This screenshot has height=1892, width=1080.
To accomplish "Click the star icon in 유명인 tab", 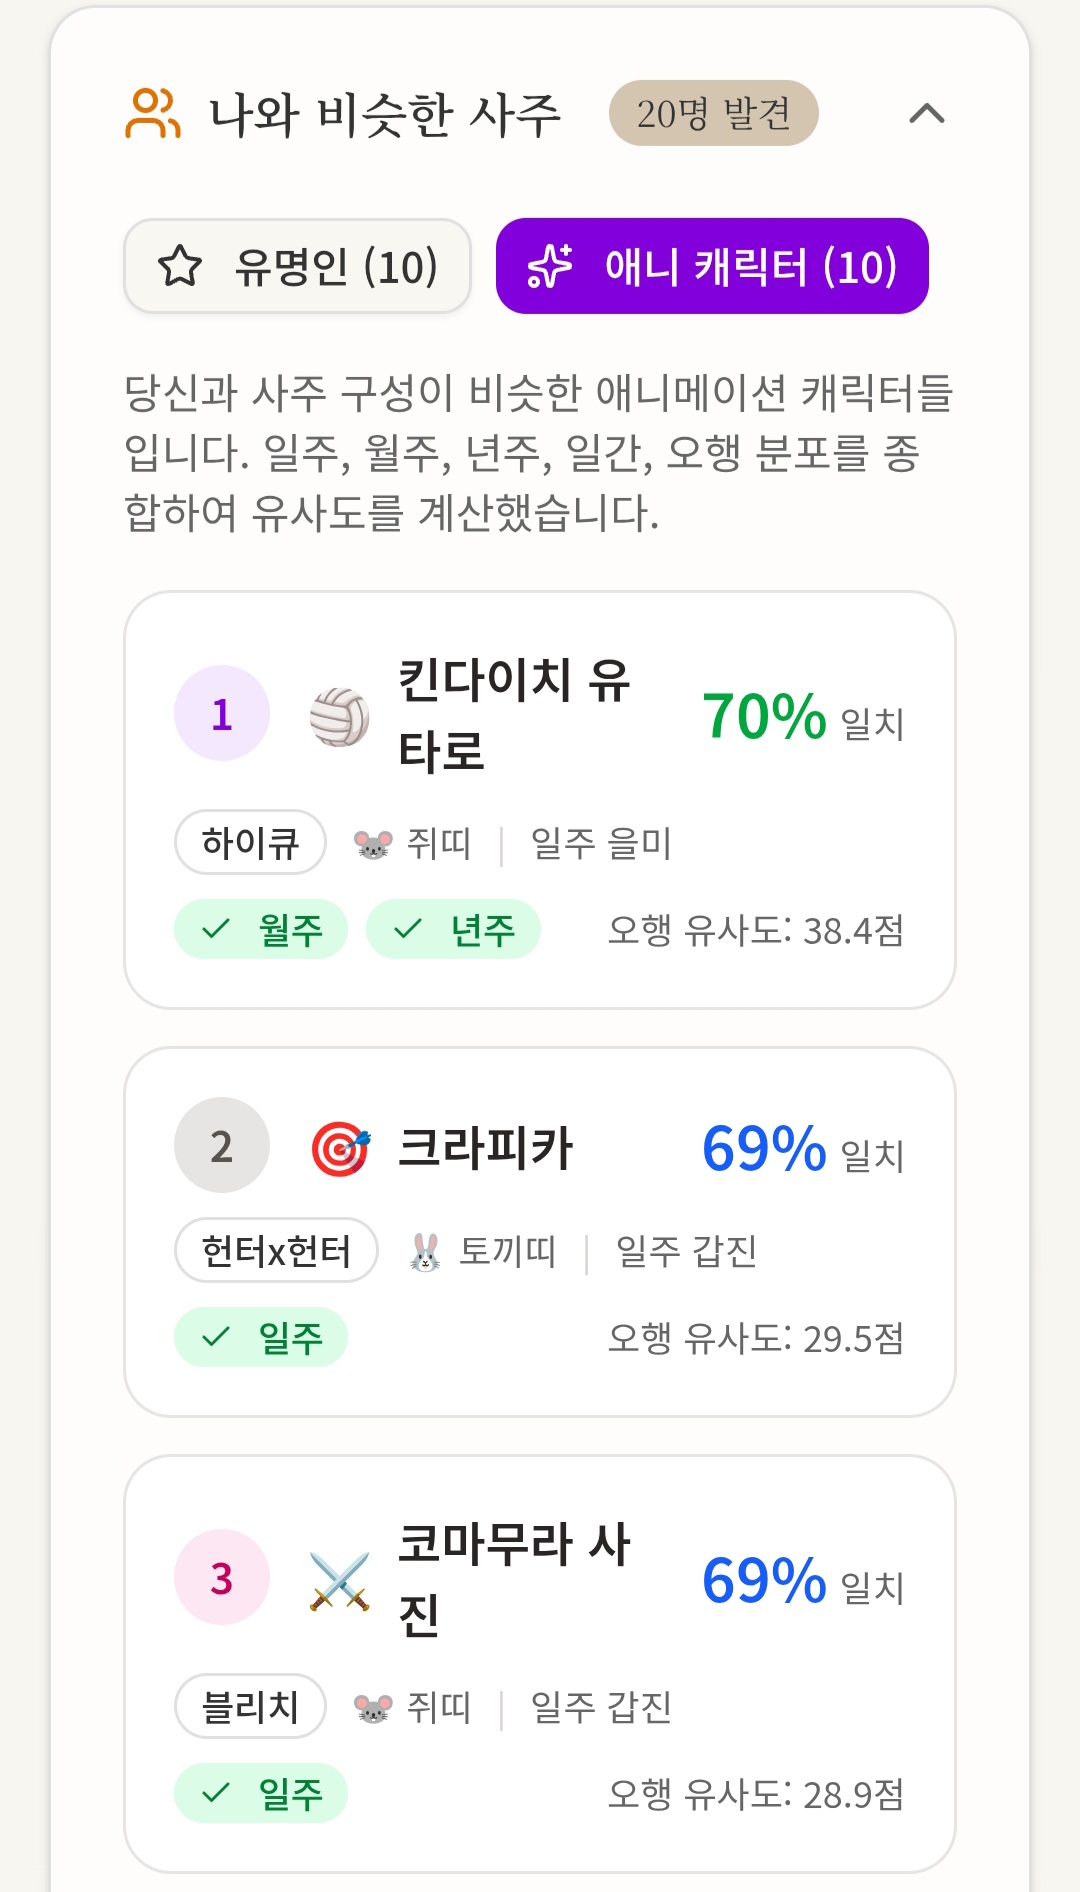I will (x=180, y=267).
